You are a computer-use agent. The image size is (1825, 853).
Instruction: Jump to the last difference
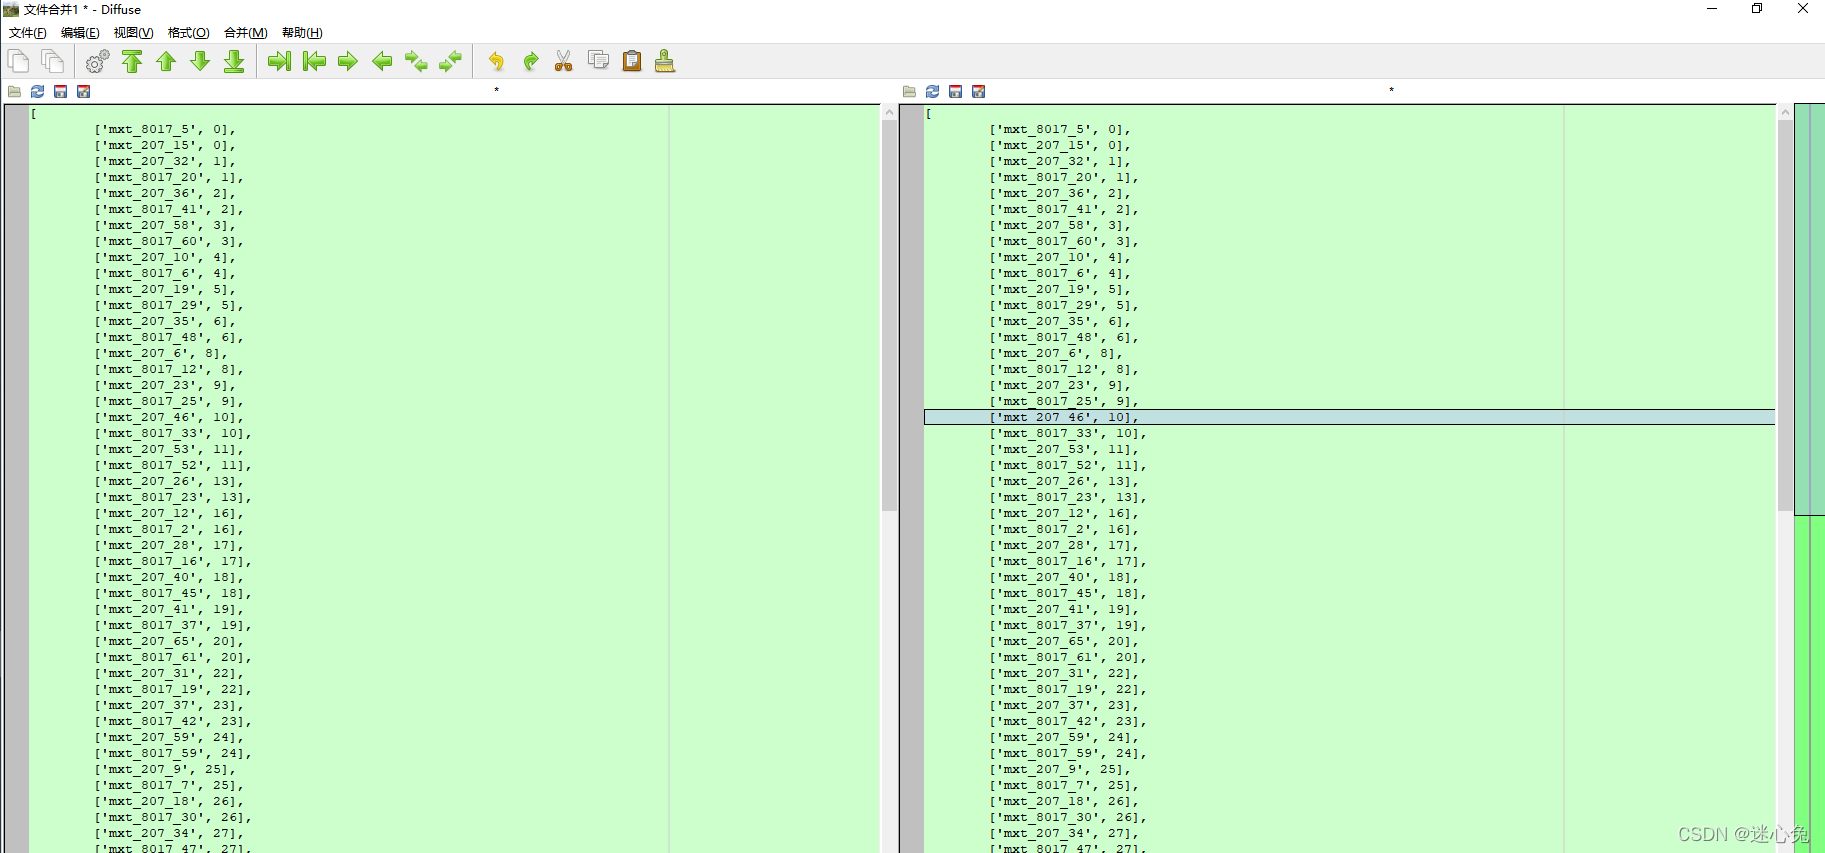(x=234, y=61)
